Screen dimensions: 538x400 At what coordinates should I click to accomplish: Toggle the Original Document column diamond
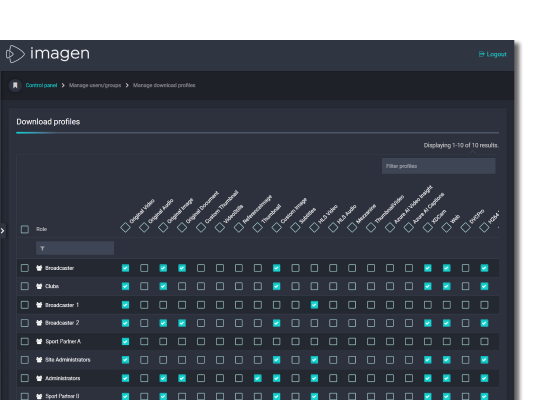[182, 227]
